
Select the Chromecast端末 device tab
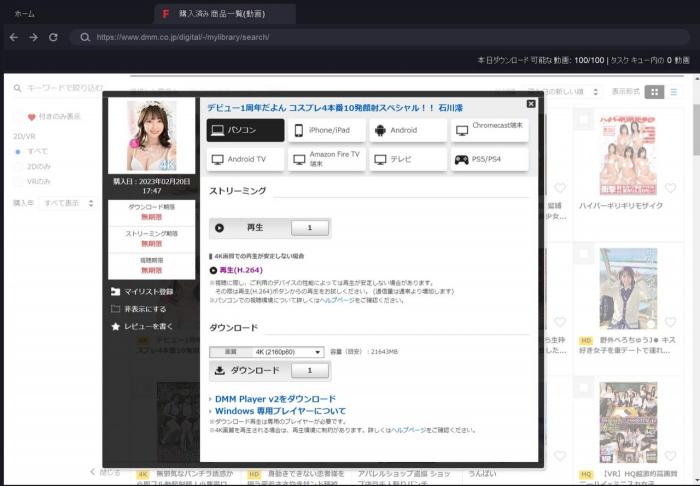coord(490,130)
